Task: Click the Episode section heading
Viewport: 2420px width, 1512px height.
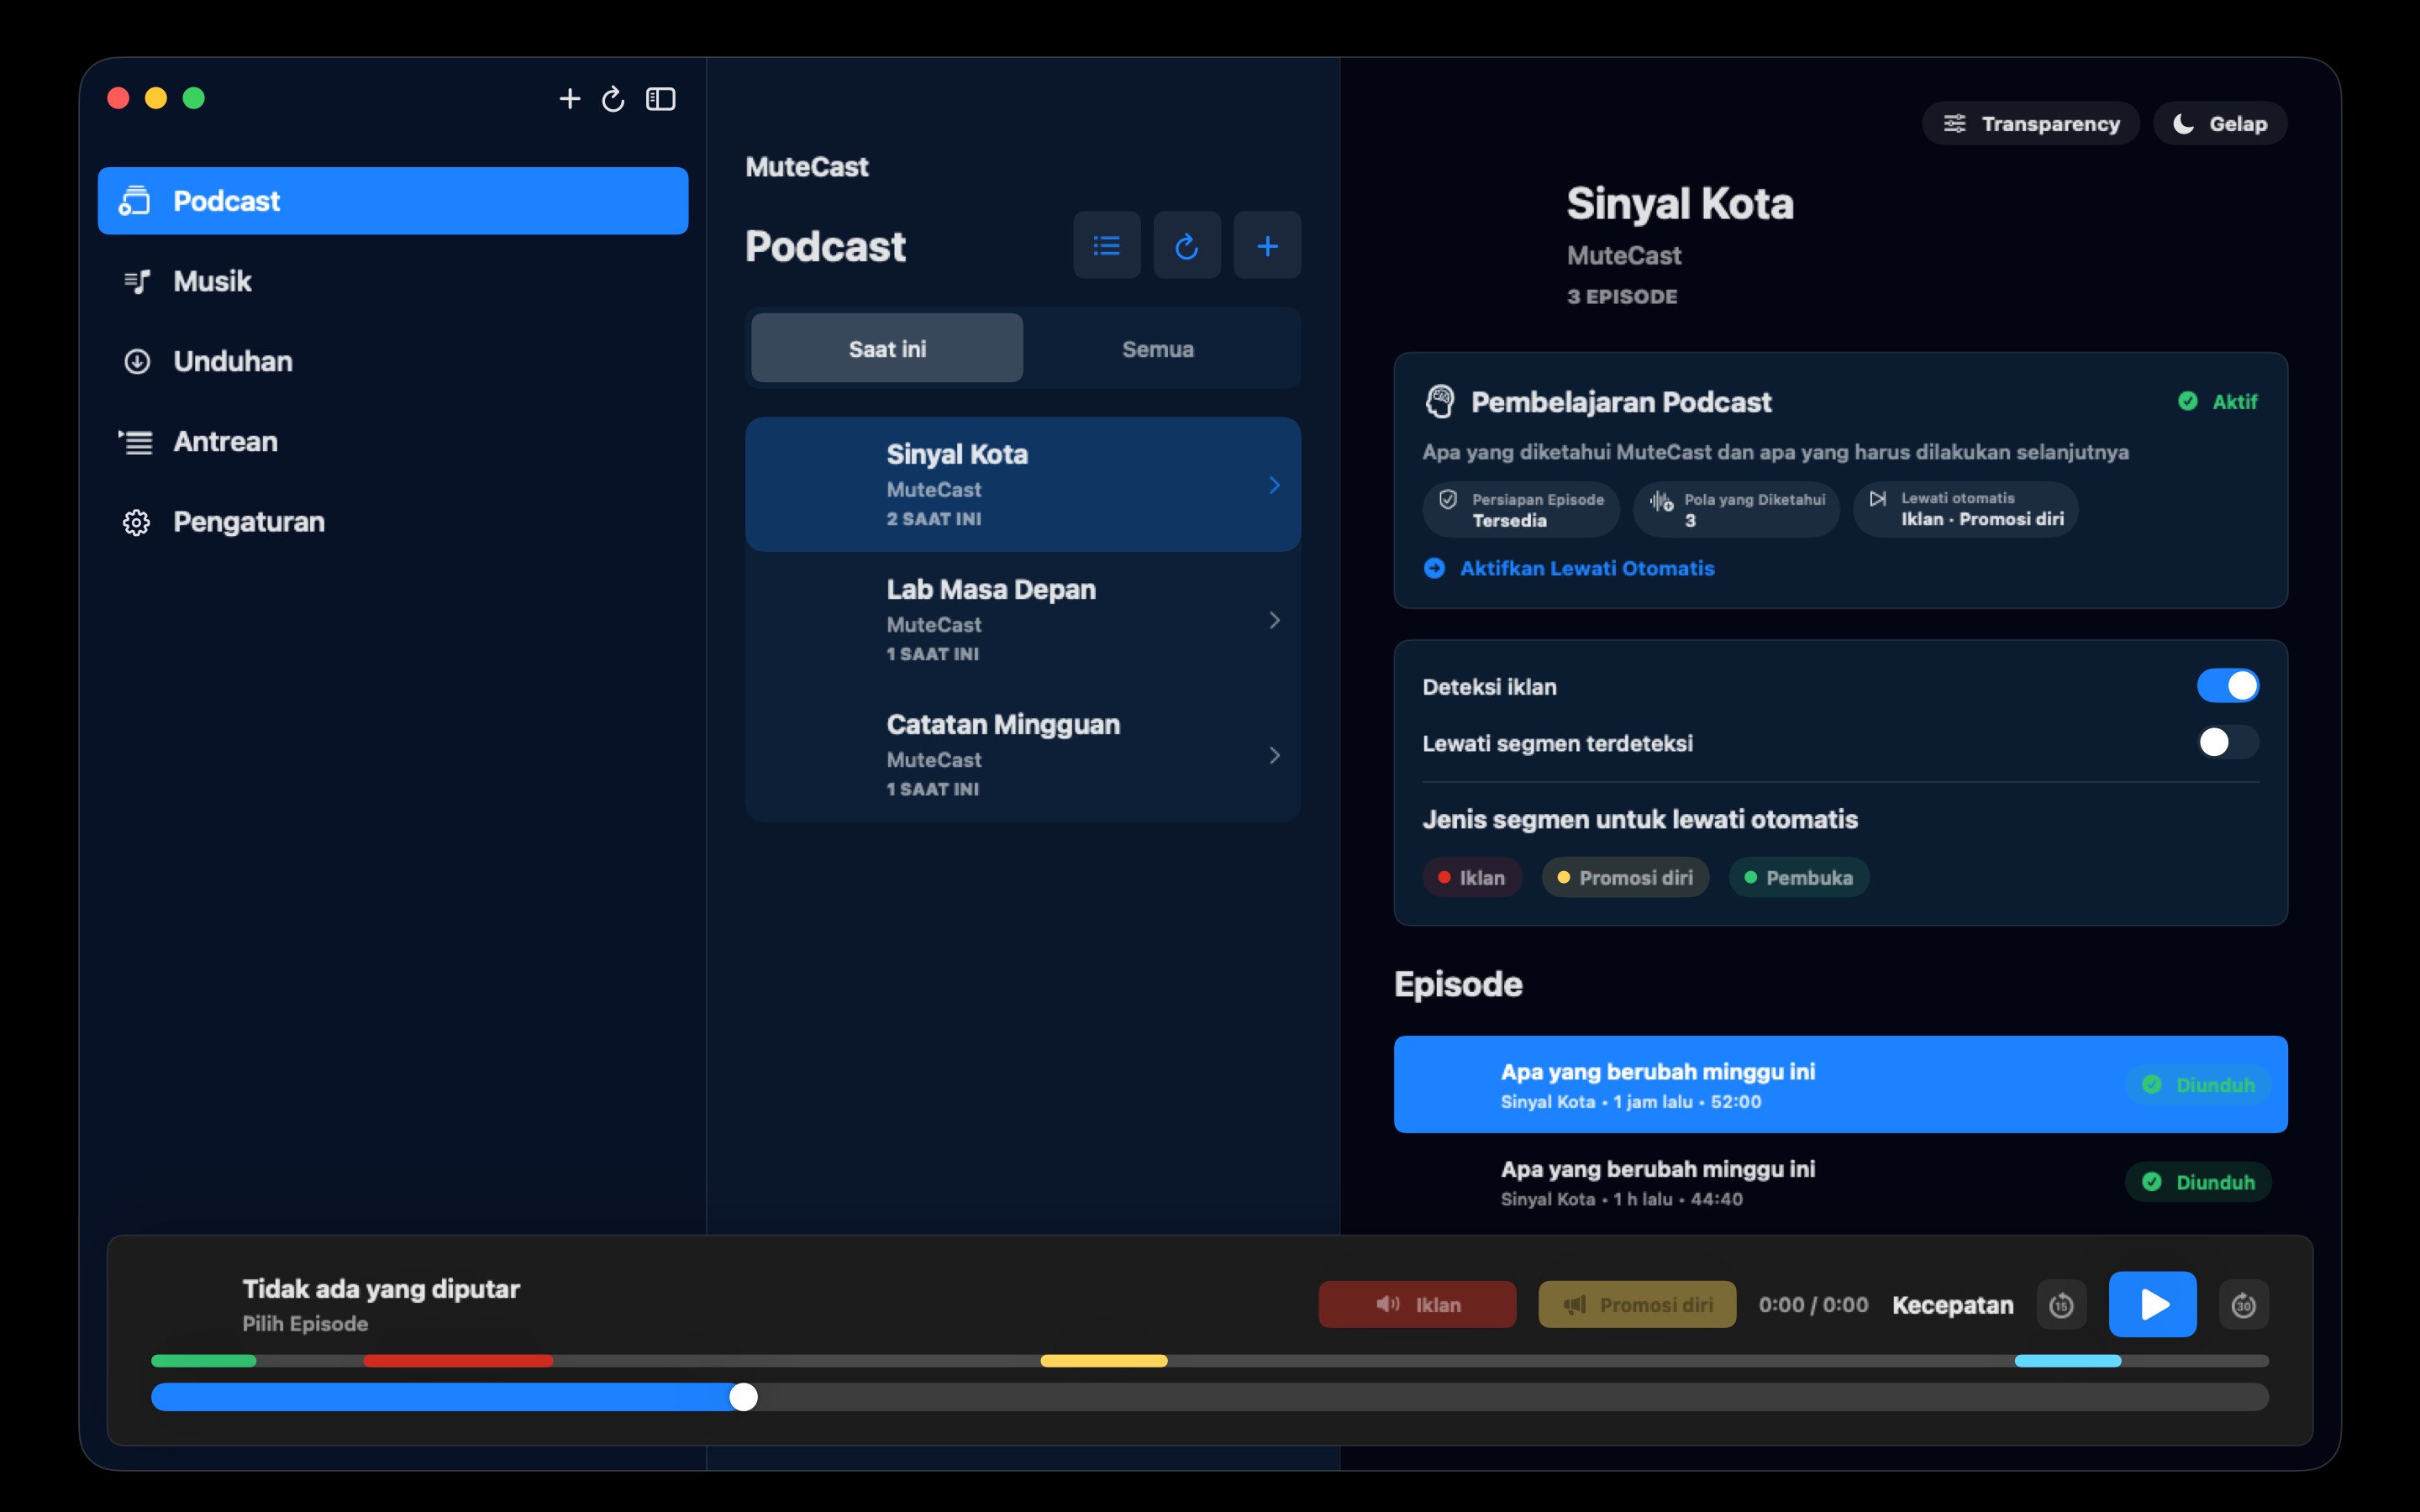Action: (1458, 984)
